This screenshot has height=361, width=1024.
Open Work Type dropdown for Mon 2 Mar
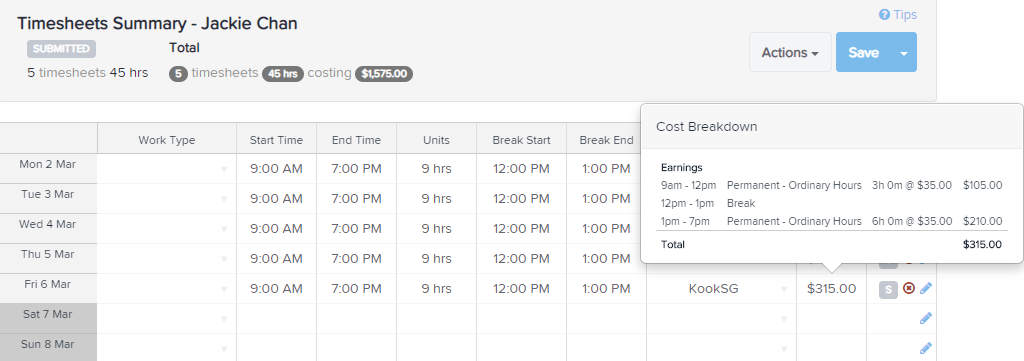(224, 169)
